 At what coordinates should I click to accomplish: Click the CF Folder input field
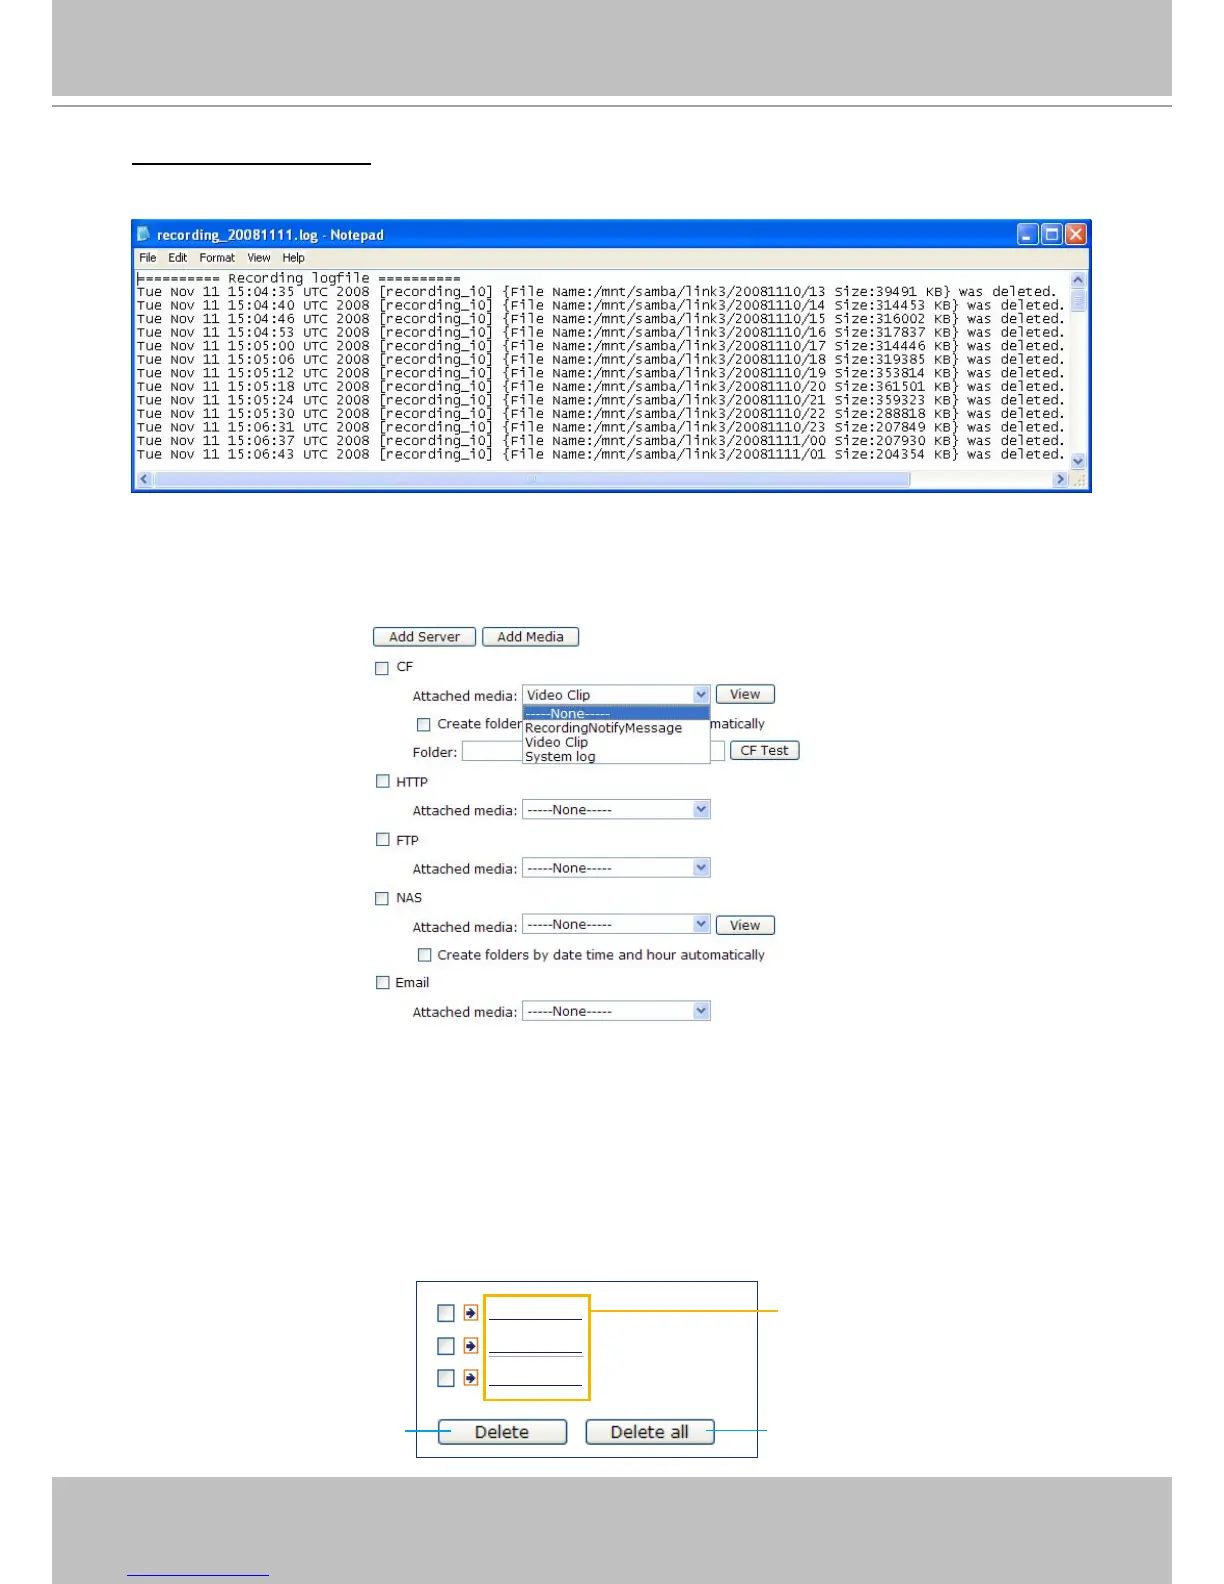tap(593, 751)
